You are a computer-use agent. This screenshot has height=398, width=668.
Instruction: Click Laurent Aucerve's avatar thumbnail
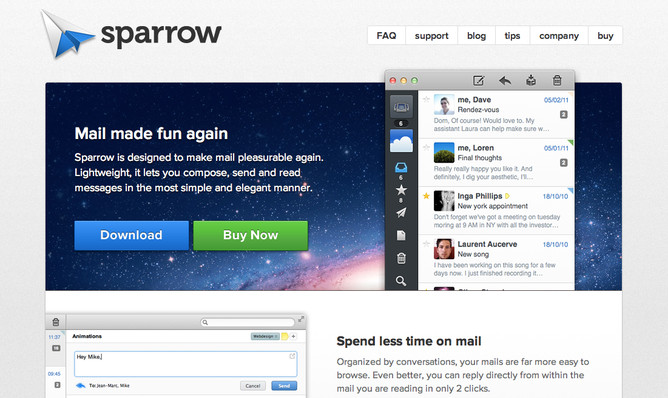click(444, 249)
